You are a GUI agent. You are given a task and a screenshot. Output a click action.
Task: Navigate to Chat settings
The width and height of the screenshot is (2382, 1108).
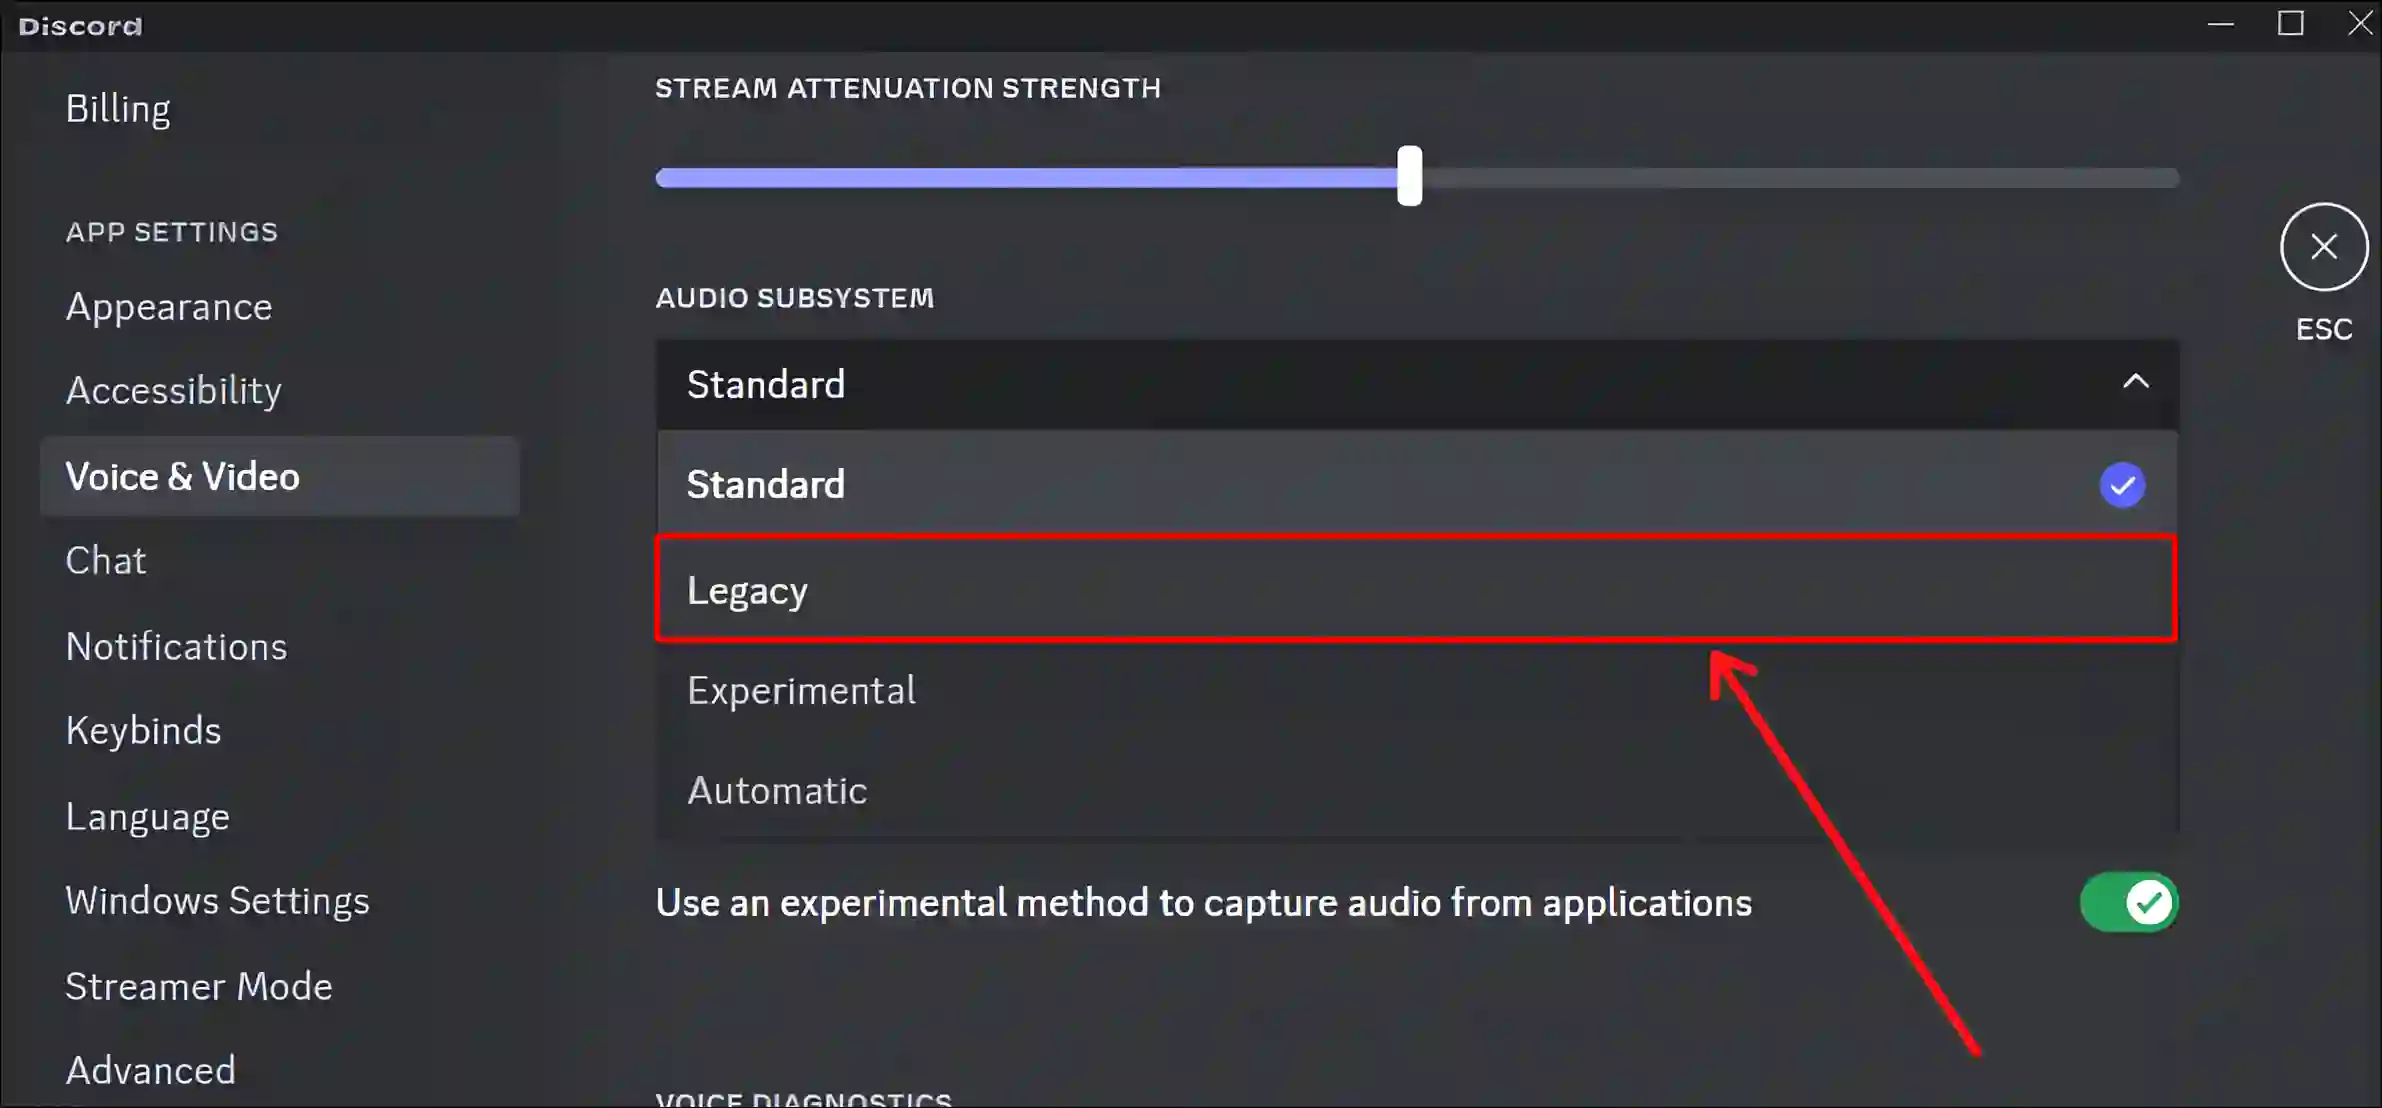(105, 561)
